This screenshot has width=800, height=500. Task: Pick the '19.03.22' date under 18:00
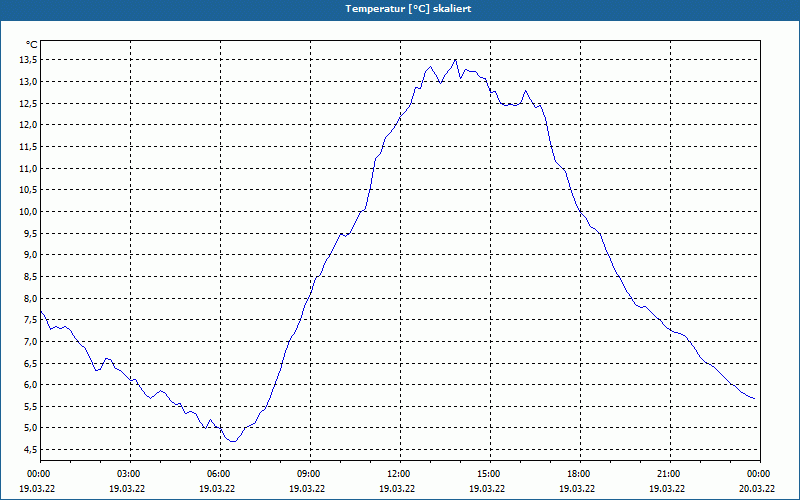(577, 488)
